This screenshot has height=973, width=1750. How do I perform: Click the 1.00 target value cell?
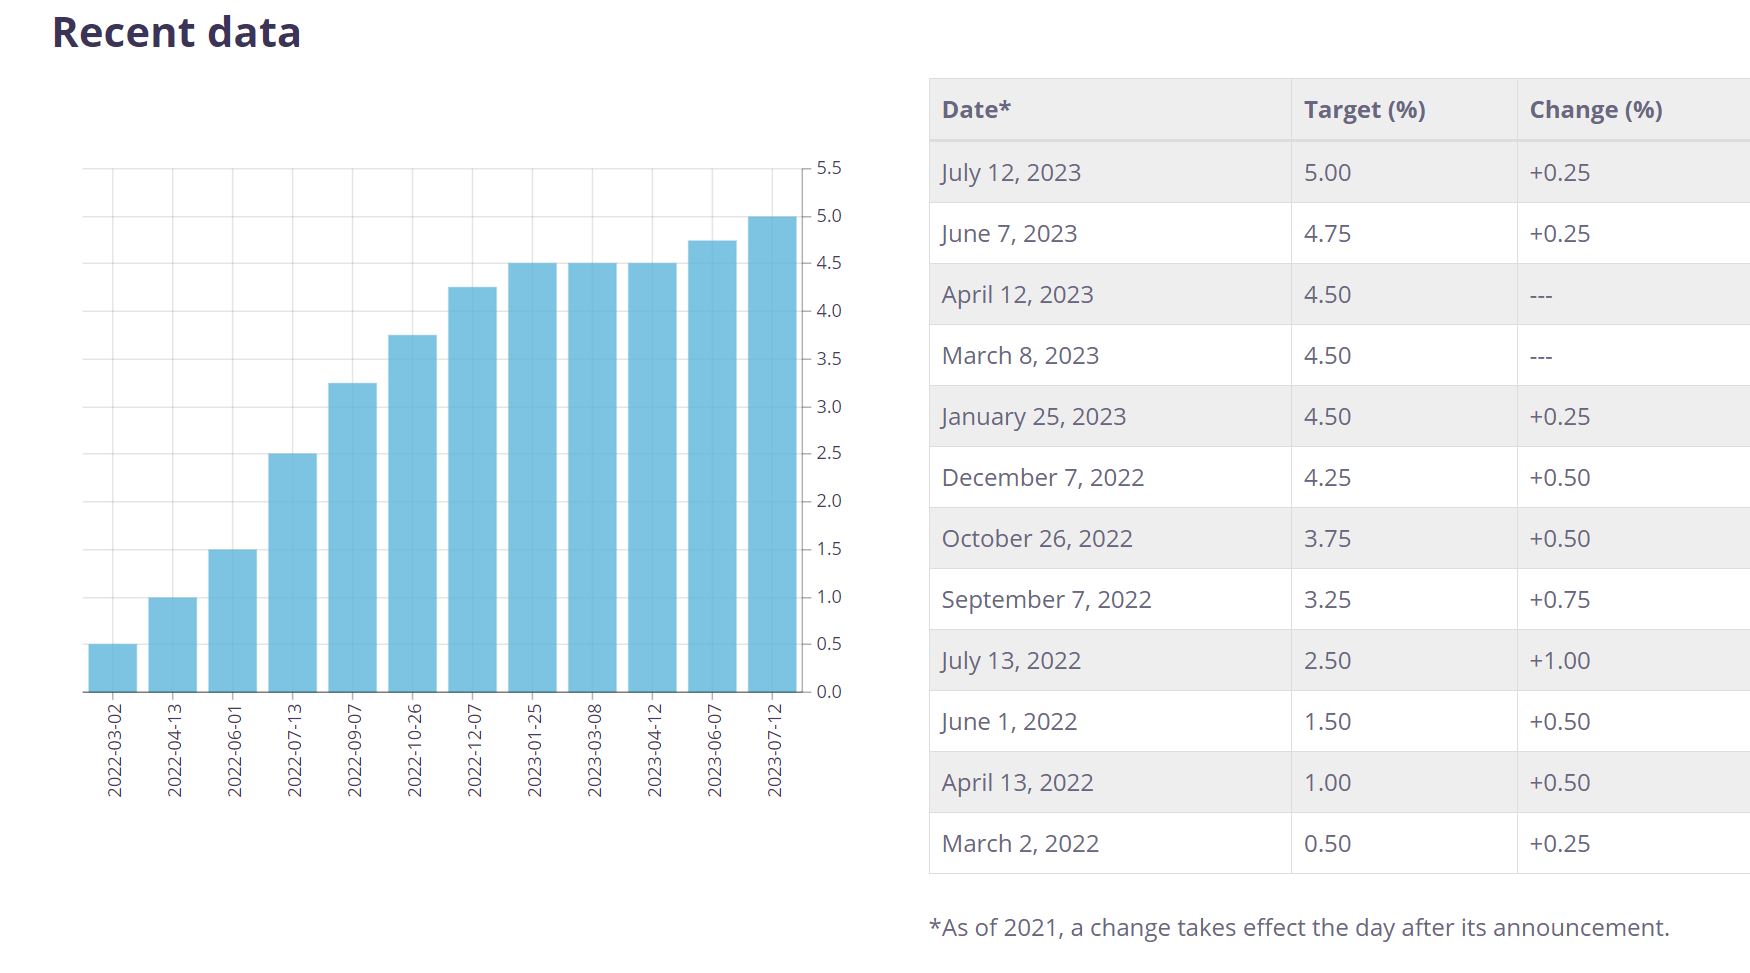click(1404, 782)
